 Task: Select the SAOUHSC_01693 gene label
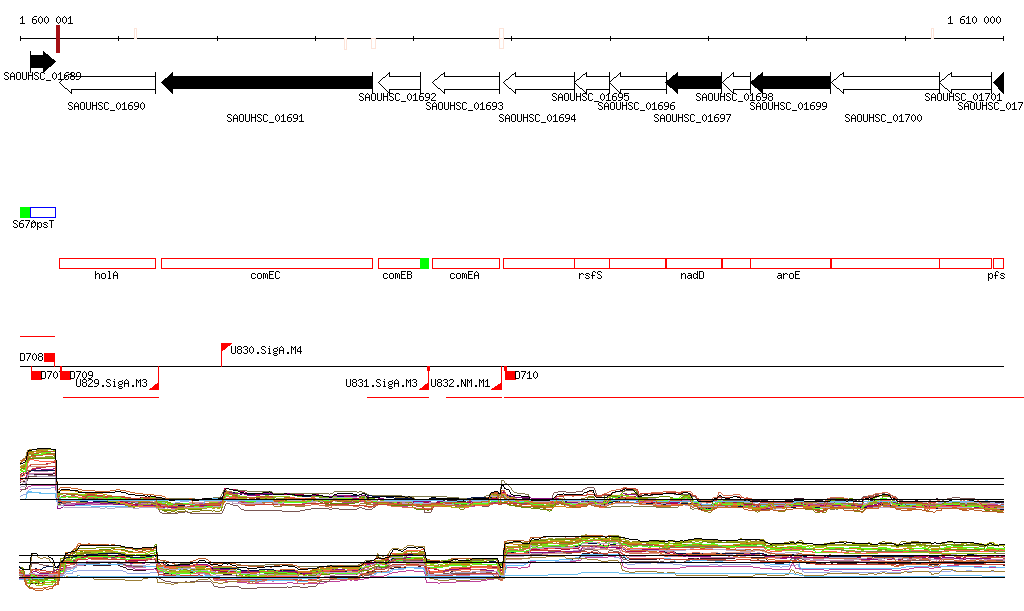click(464, 106)
